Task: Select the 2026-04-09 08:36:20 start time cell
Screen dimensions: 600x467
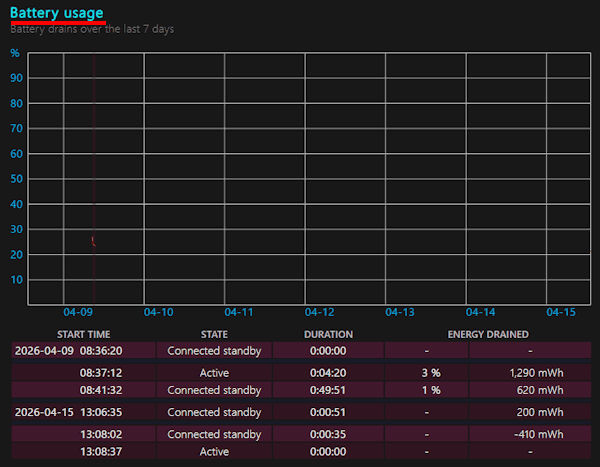Action: (x=69, y=351)
